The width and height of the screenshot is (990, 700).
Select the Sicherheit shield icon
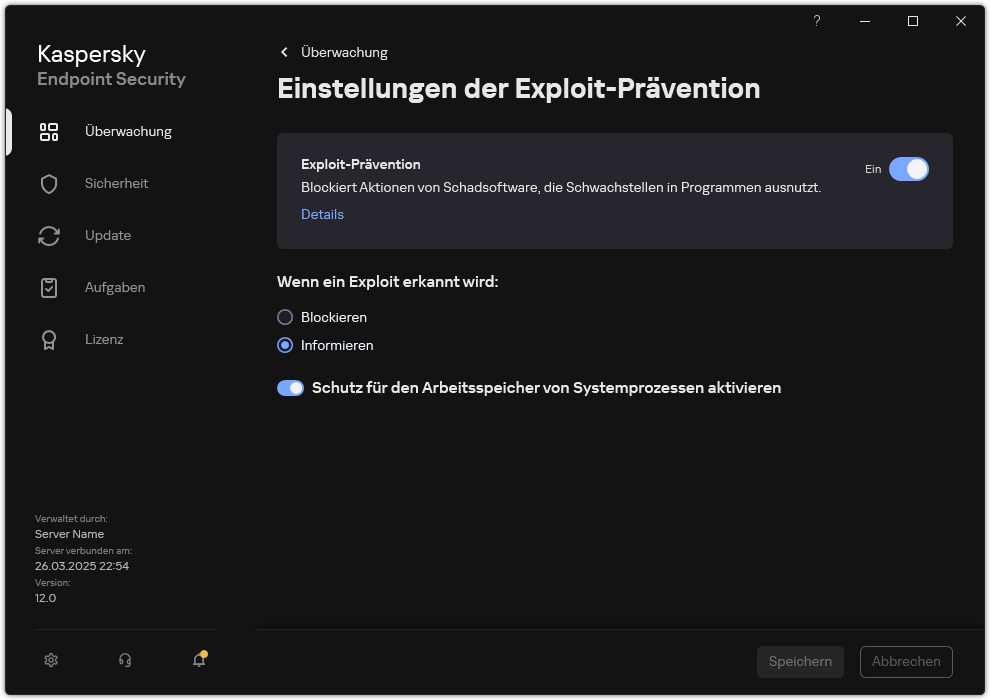coord(49,183)
